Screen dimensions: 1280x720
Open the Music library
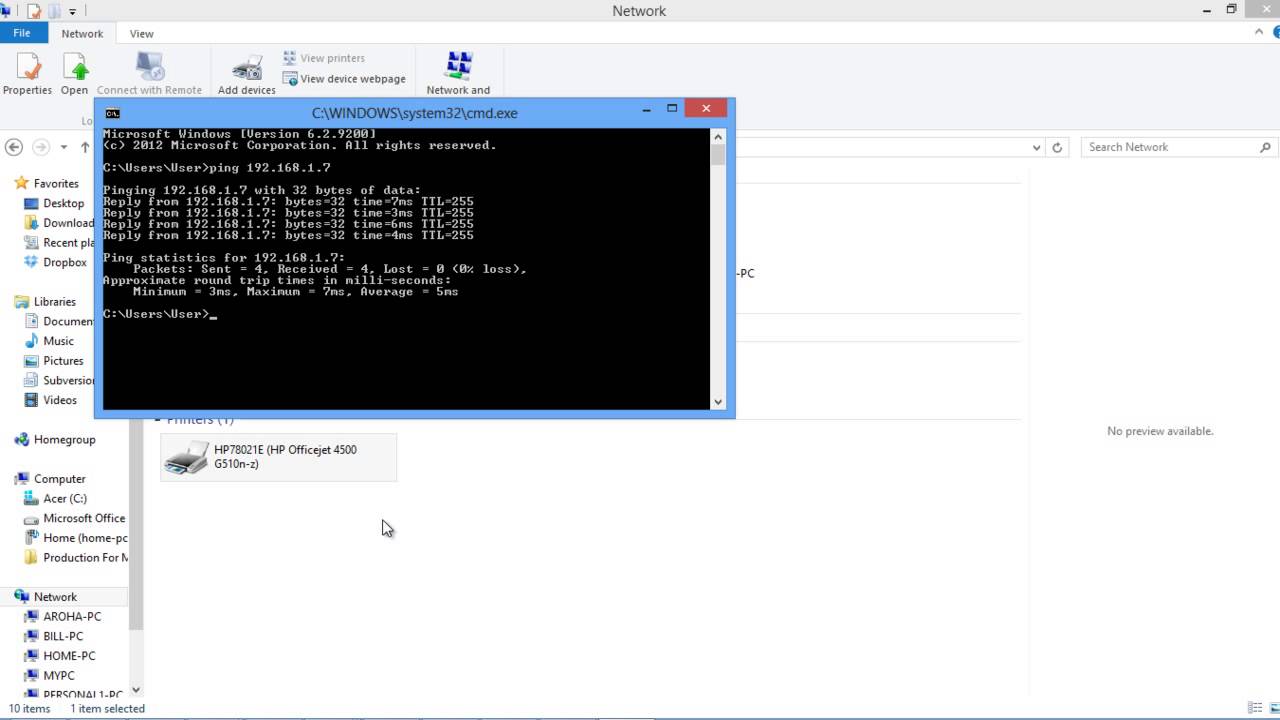(x=58, y=341)
